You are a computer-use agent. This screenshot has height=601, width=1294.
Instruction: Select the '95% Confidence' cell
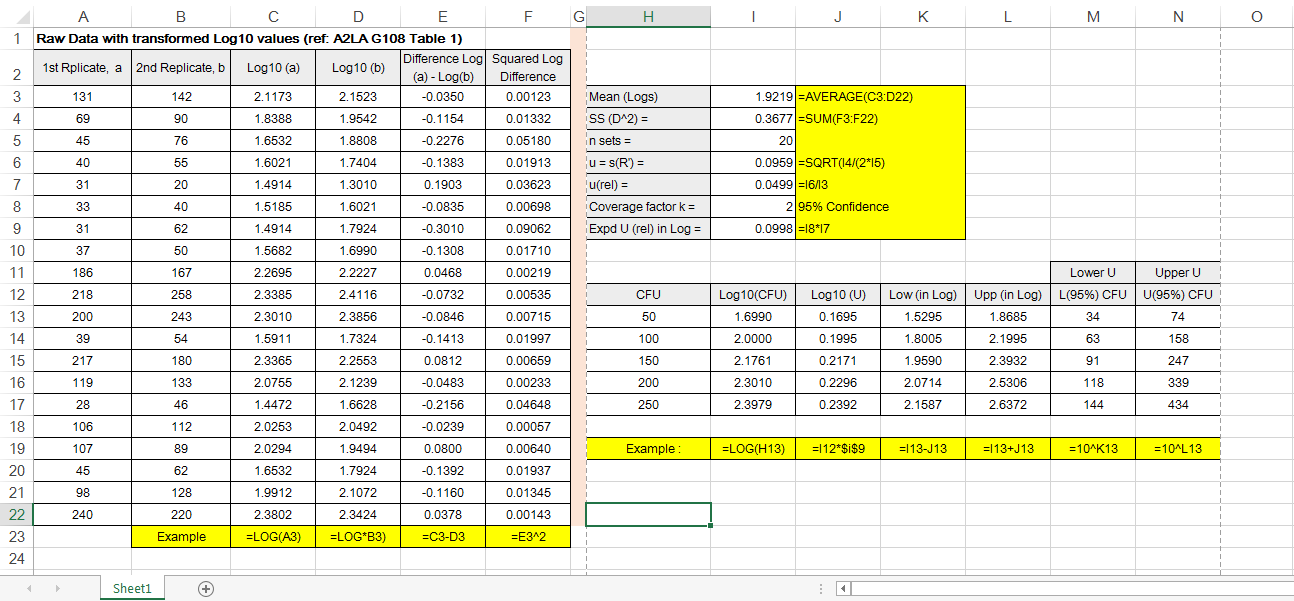880,207
